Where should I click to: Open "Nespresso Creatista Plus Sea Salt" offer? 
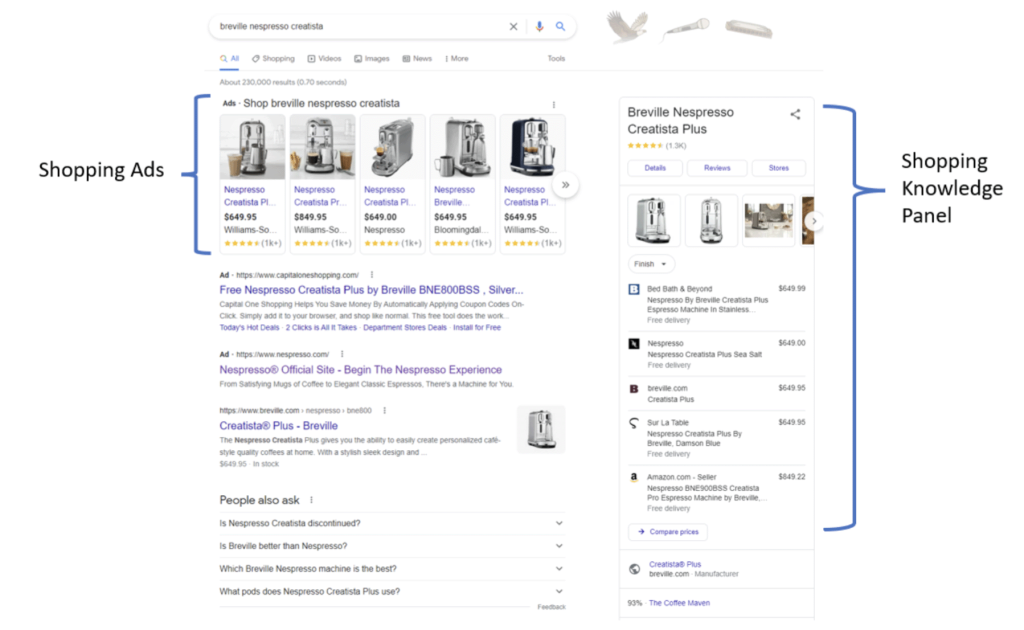coord(716,354)
